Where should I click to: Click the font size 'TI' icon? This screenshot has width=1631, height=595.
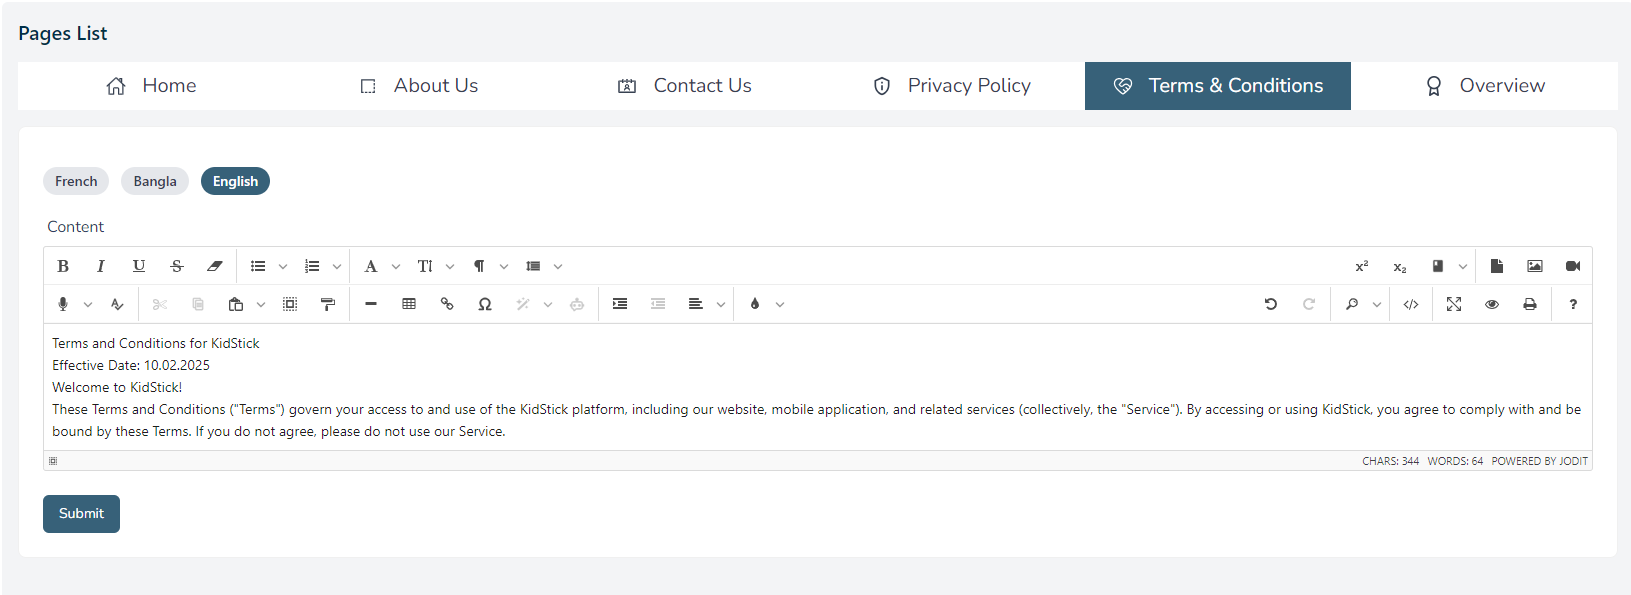click(425, 266)
